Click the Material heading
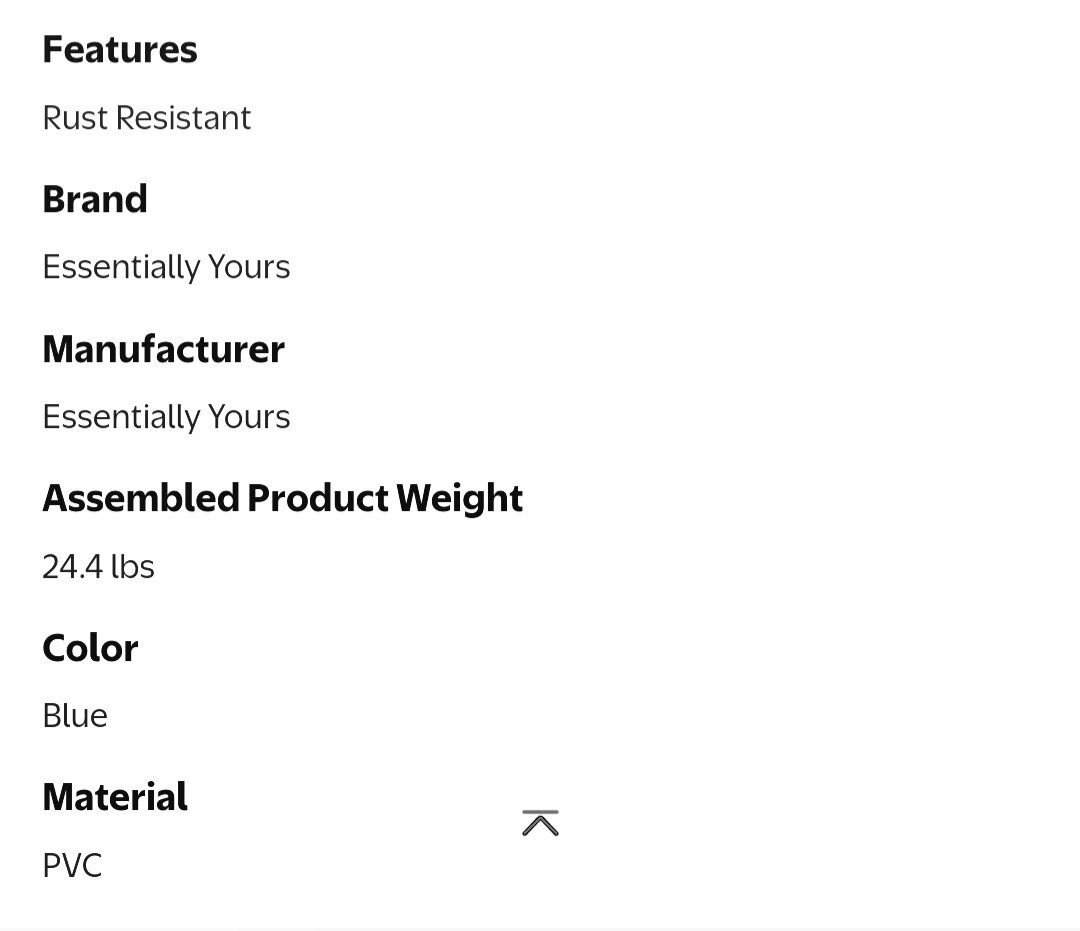The width and height of the screenshot is (1080, 931). pos(115,797)
